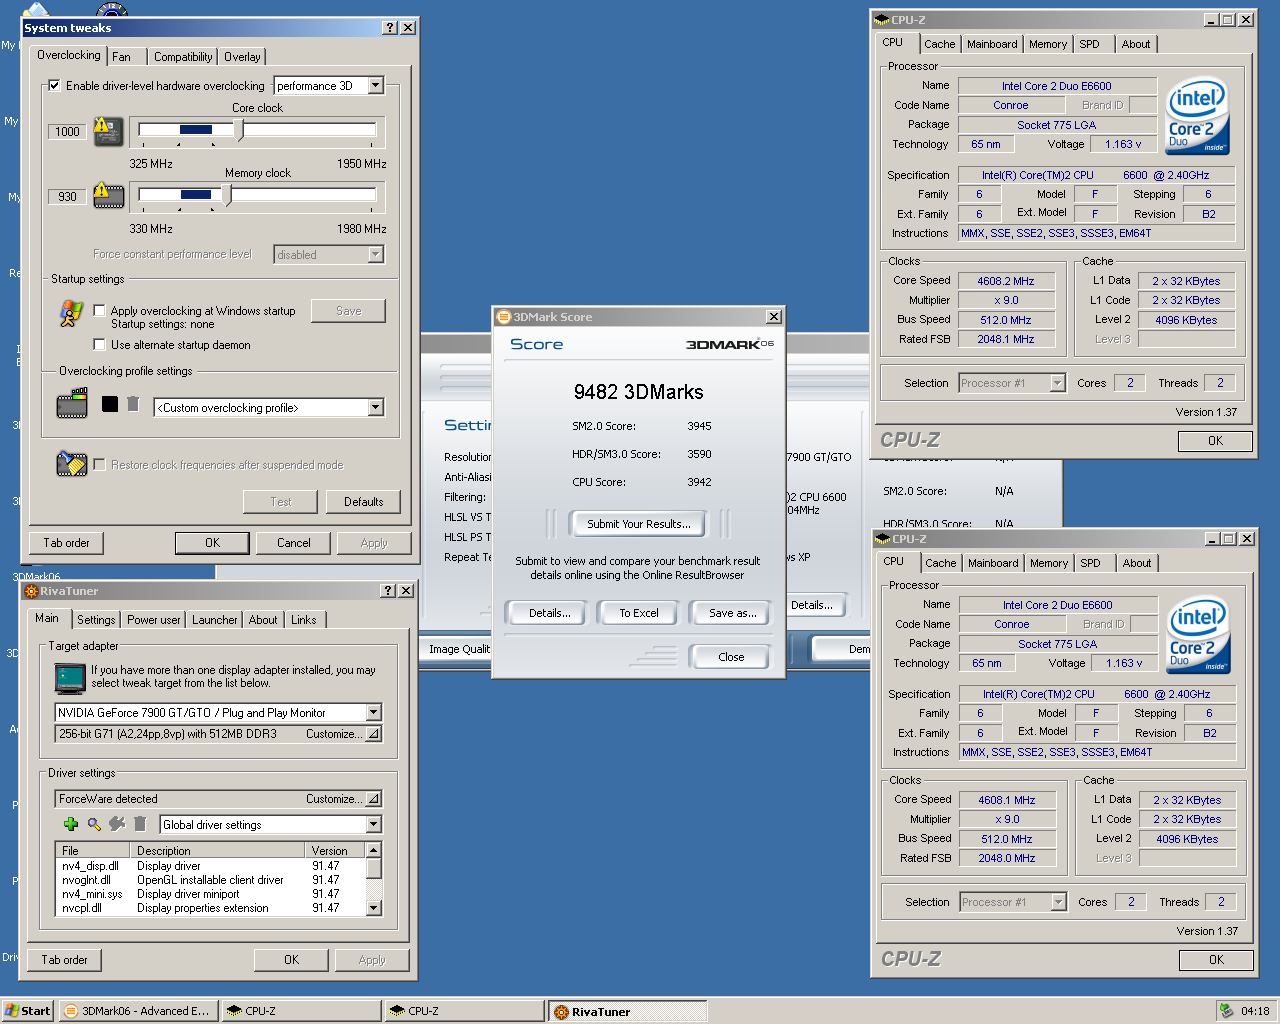Viewport: 1280px width, 1024px height.
Task: Open the NVIDIA GeForce 7900 GT/GTO adapter dropdown
Action: point(373,713)
